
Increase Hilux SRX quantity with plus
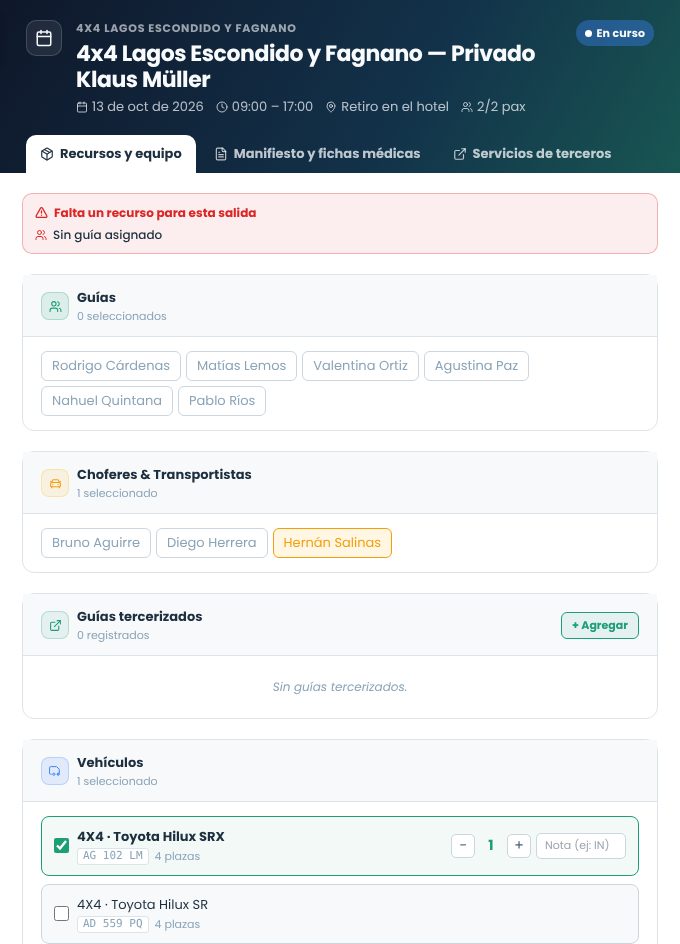(519, 846)
